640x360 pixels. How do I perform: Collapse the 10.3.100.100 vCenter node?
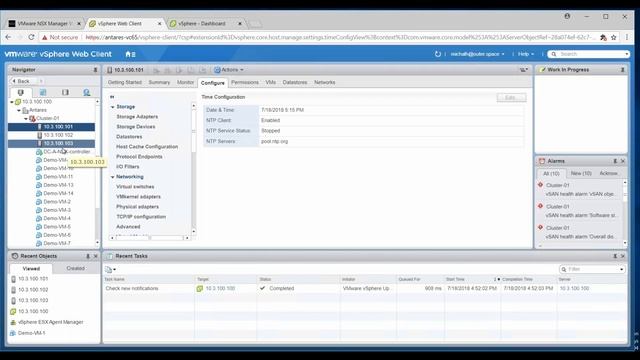[12, 102]
